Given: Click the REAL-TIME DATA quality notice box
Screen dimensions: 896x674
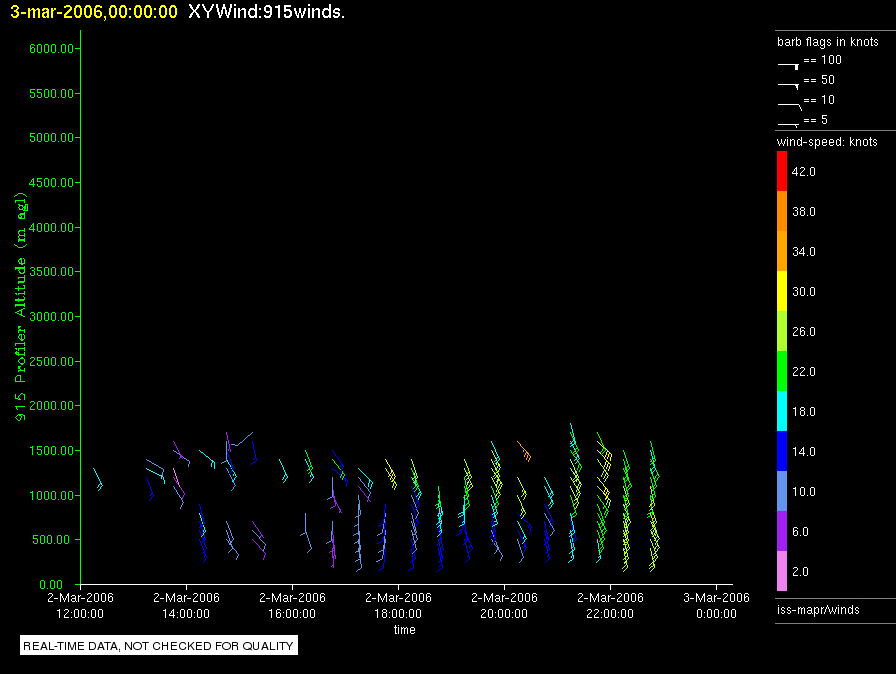Looking at the screenshot, I should (x=159, y=646).
